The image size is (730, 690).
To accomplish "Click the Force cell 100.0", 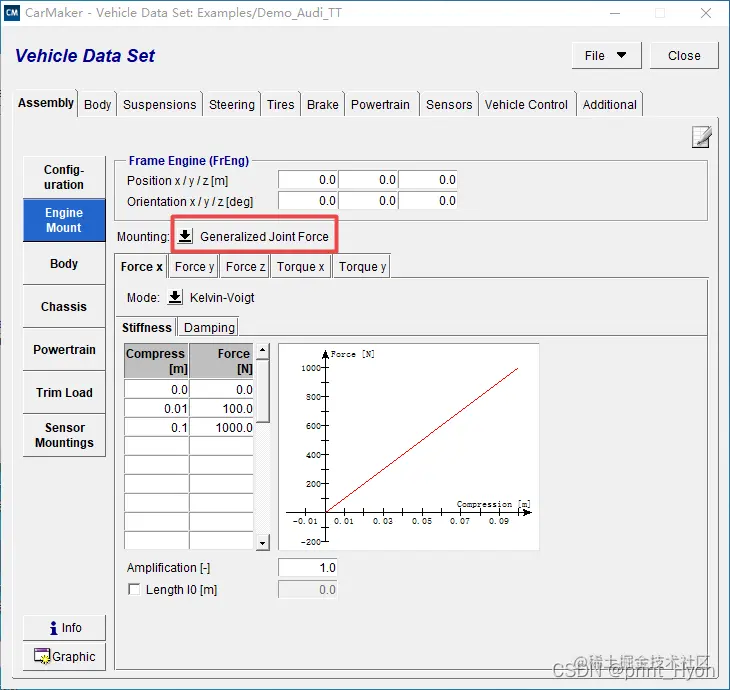I will [222, 408].
